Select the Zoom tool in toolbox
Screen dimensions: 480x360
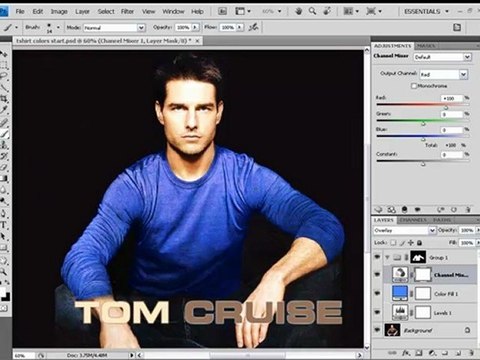4,272
